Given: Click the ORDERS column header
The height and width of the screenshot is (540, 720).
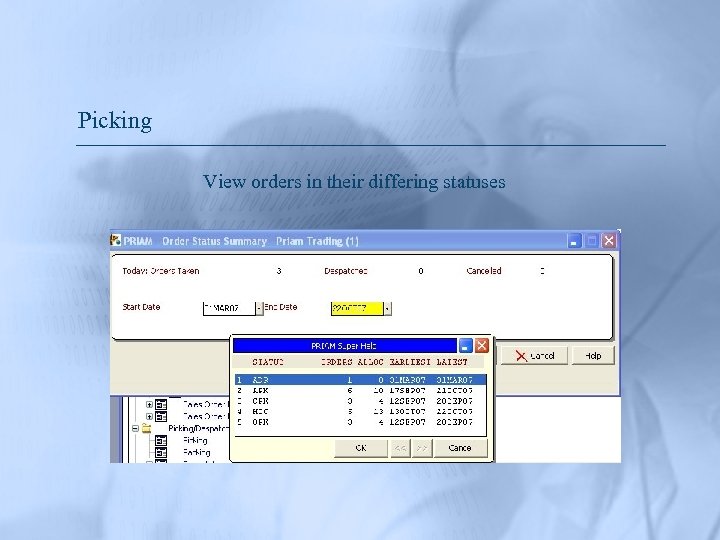Looking at the screenshot, I should click(337, 362).
